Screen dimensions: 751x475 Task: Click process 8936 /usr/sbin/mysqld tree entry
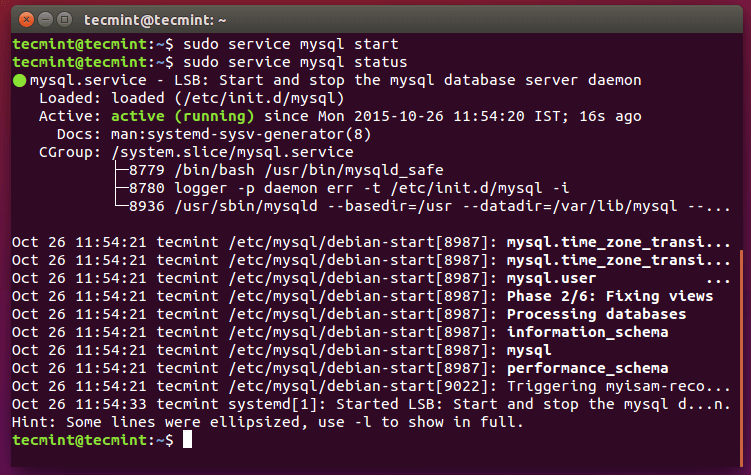429,206
